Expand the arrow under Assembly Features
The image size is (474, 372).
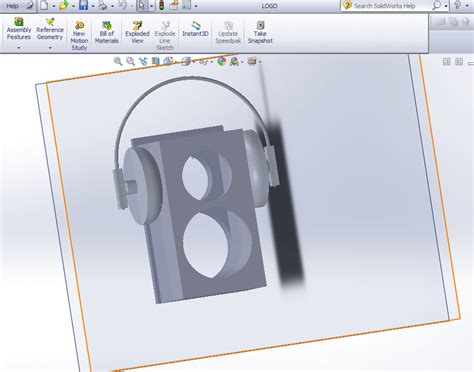point(19,48)
